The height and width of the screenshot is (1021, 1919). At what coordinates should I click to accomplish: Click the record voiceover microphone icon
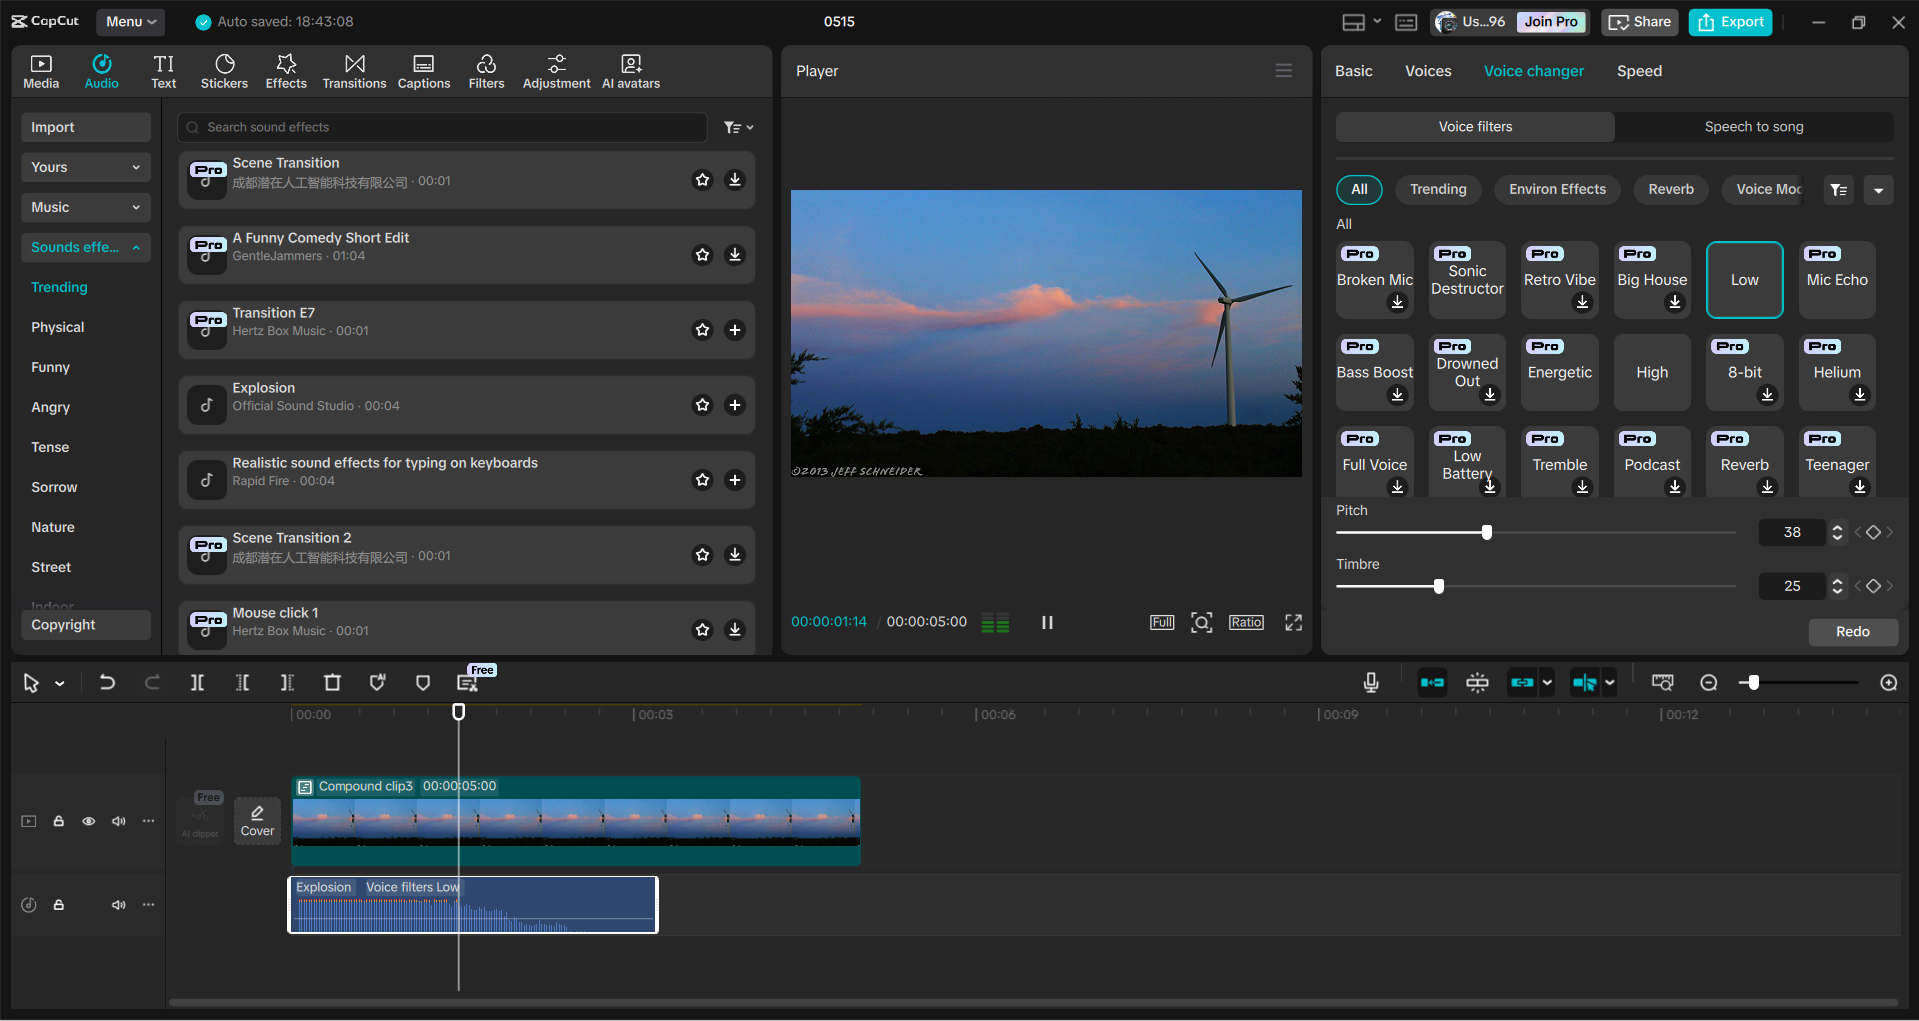coord(1370,682)
